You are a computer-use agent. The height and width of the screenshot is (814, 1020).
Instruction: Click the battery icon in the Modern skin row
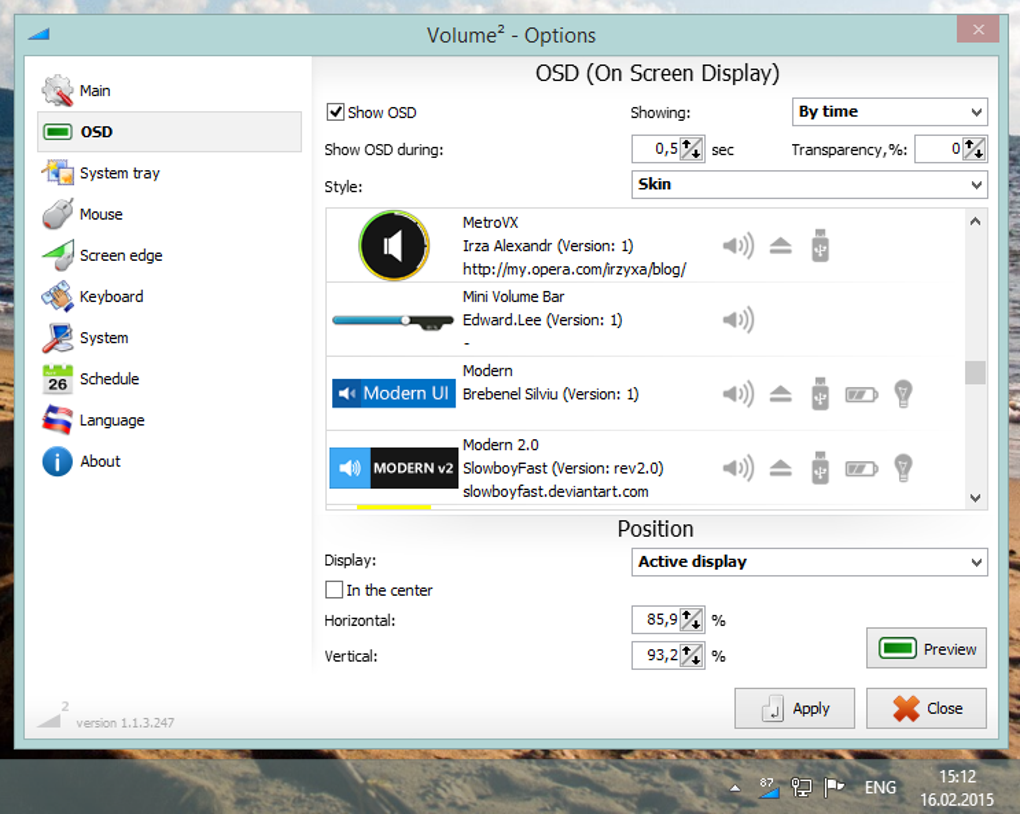click(861, 394)
